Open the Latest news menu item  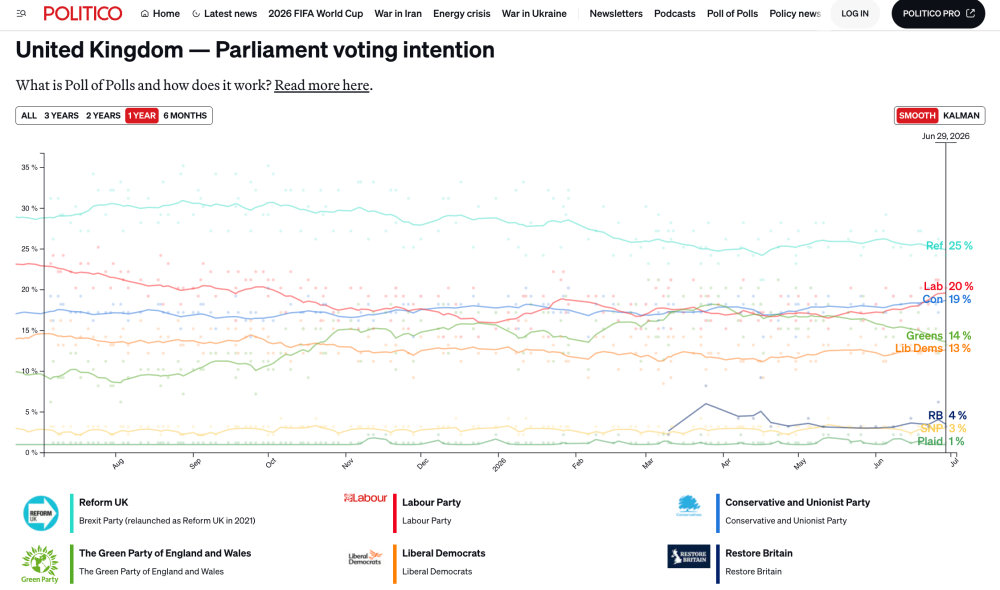(224, 13)
